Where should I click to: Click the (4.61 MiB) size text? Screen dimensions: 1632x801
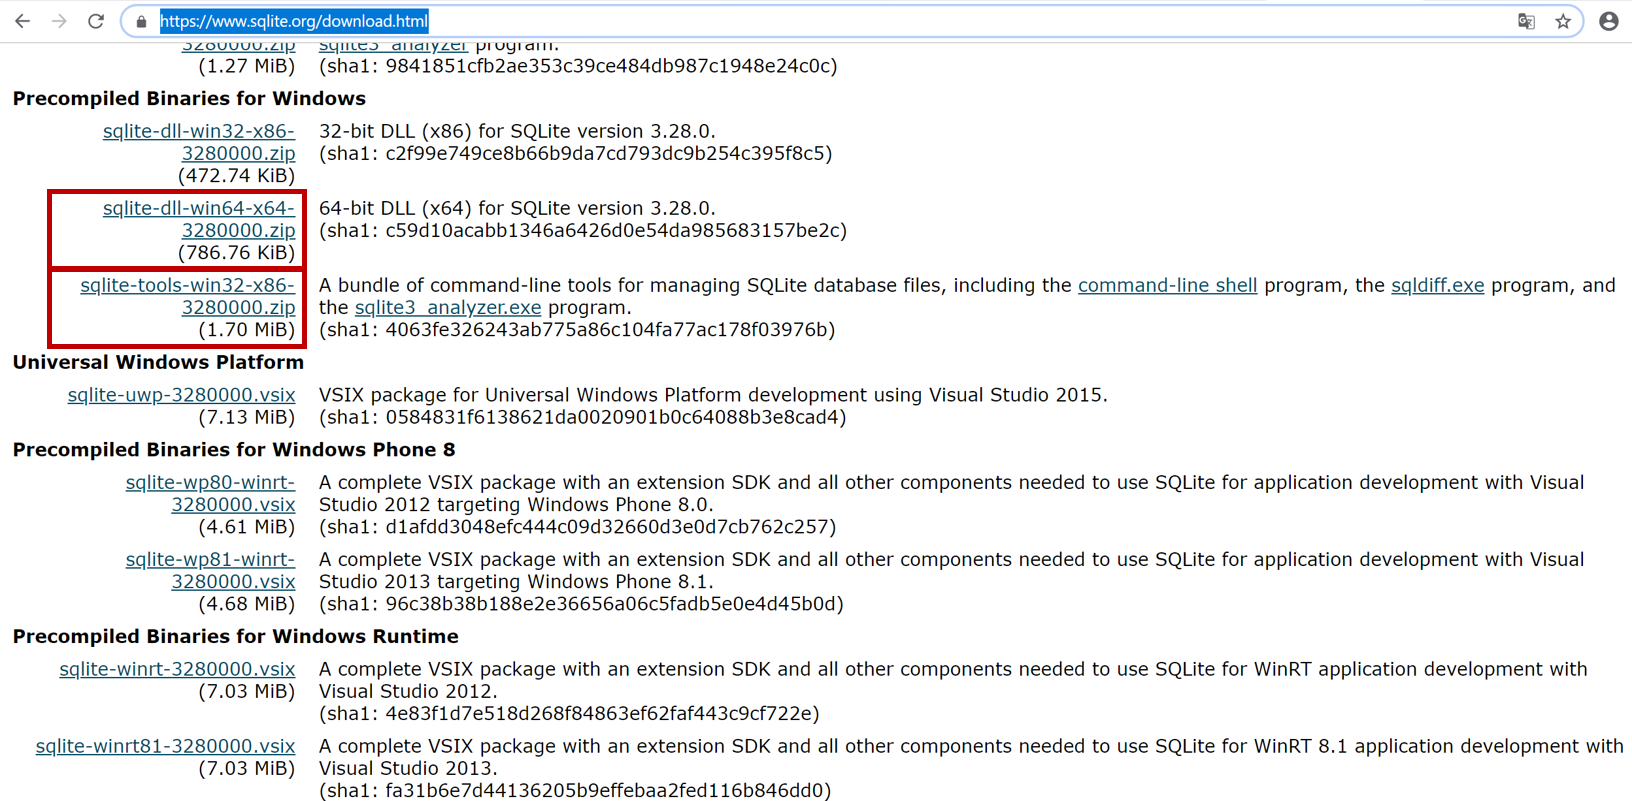247,527
